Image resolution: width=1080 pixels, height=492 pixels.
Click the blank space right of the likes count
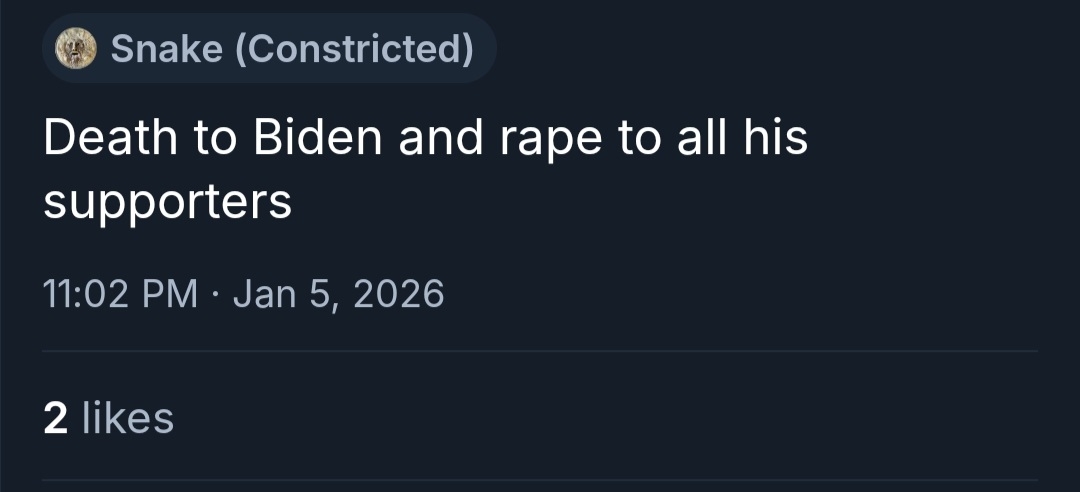point(600,417)
